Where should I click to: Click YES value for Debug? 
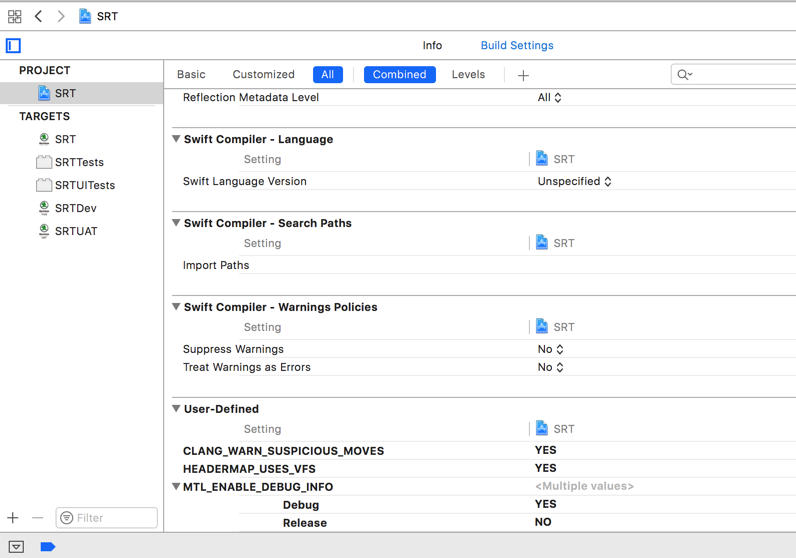click(545, 504)
